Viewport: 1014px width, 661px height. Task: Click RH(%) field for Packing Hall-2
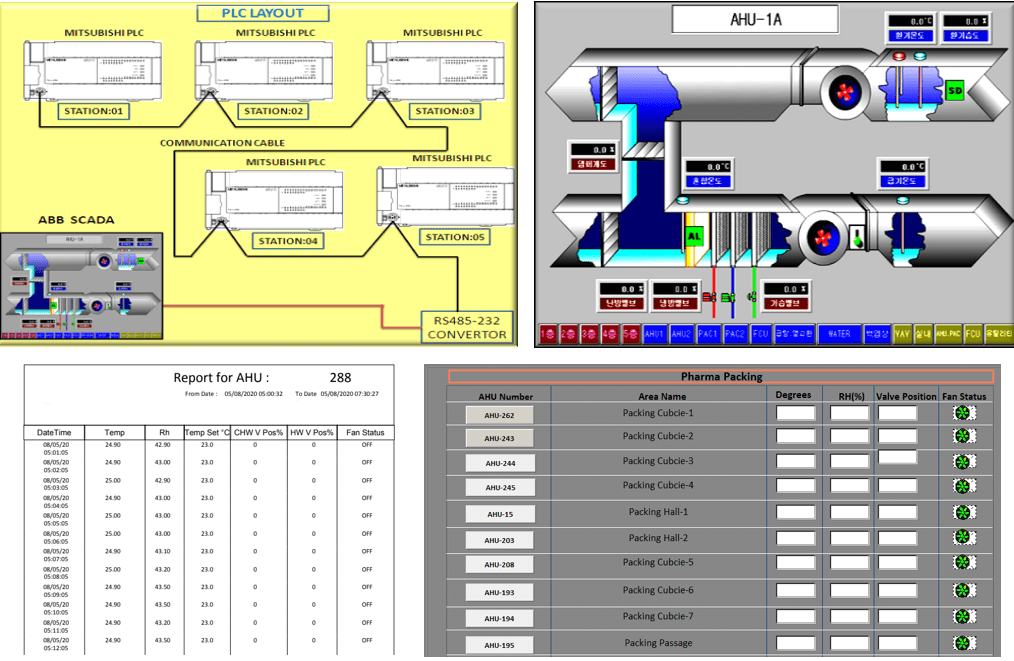point(850,538)
